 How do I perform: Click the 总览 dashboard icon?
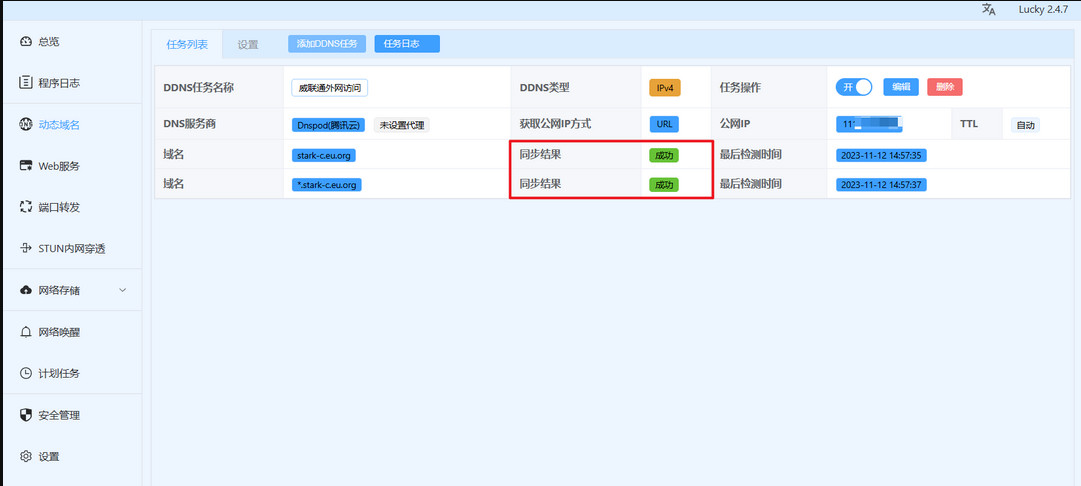(26, 41)
